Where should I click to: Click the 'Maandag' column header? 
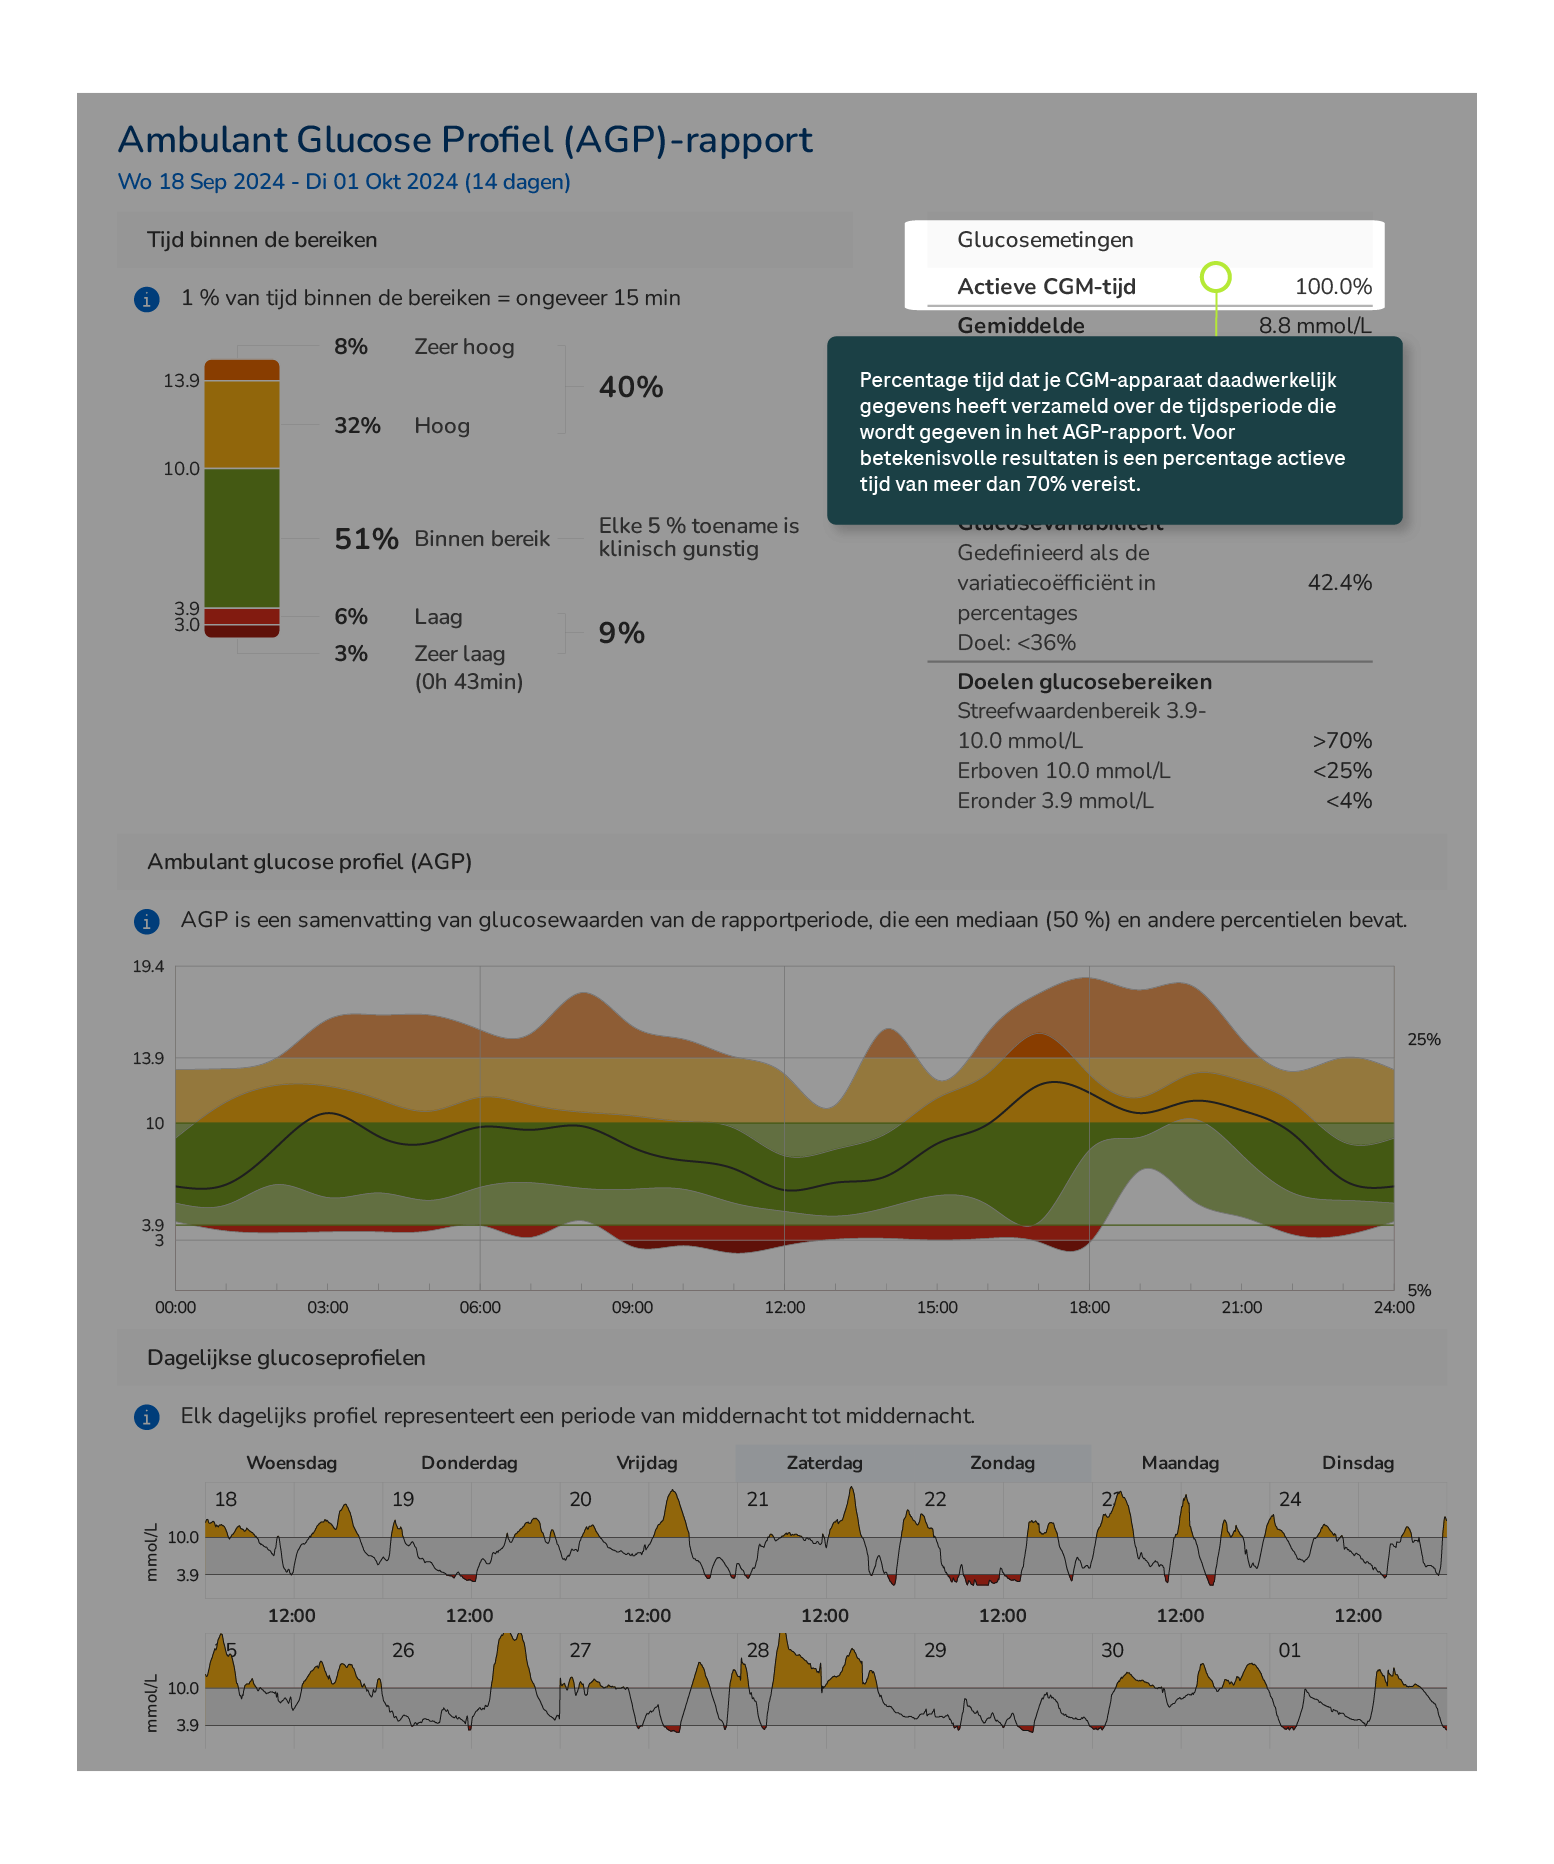tap(1180, 1463)
